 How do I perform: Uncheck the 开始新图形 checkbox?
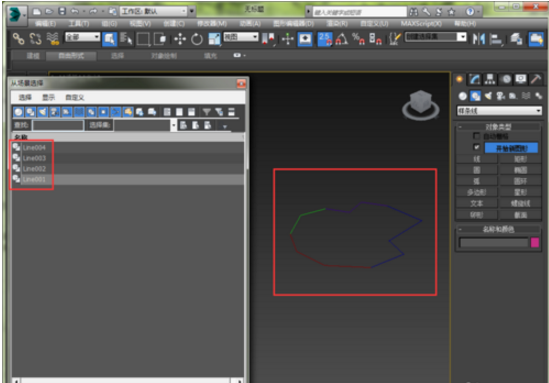pyautogui.click(x=476, y=147)
